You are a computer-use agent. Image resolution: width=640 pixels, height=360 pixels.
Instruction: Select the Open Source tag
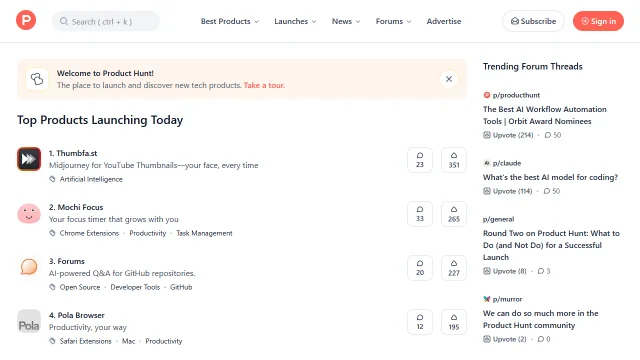coord(80,287)
